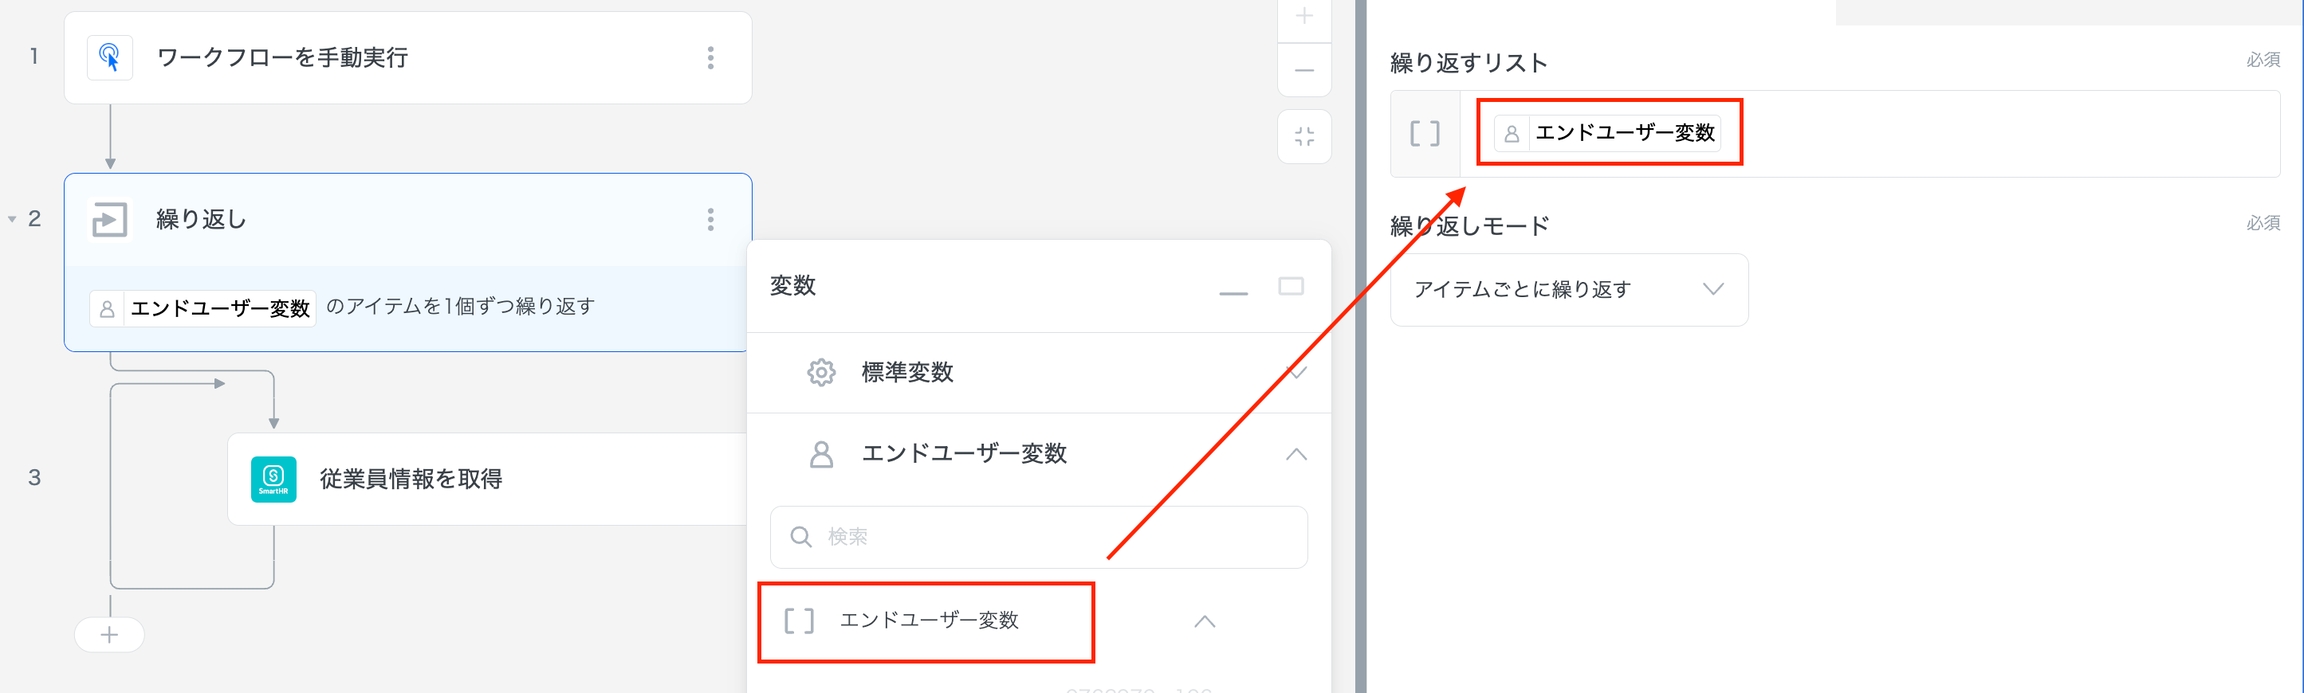The width and height of the screenshot is (2304, 693).
Task: Zoom out the workflow canvas
Action: click(x=1304, y=70)
